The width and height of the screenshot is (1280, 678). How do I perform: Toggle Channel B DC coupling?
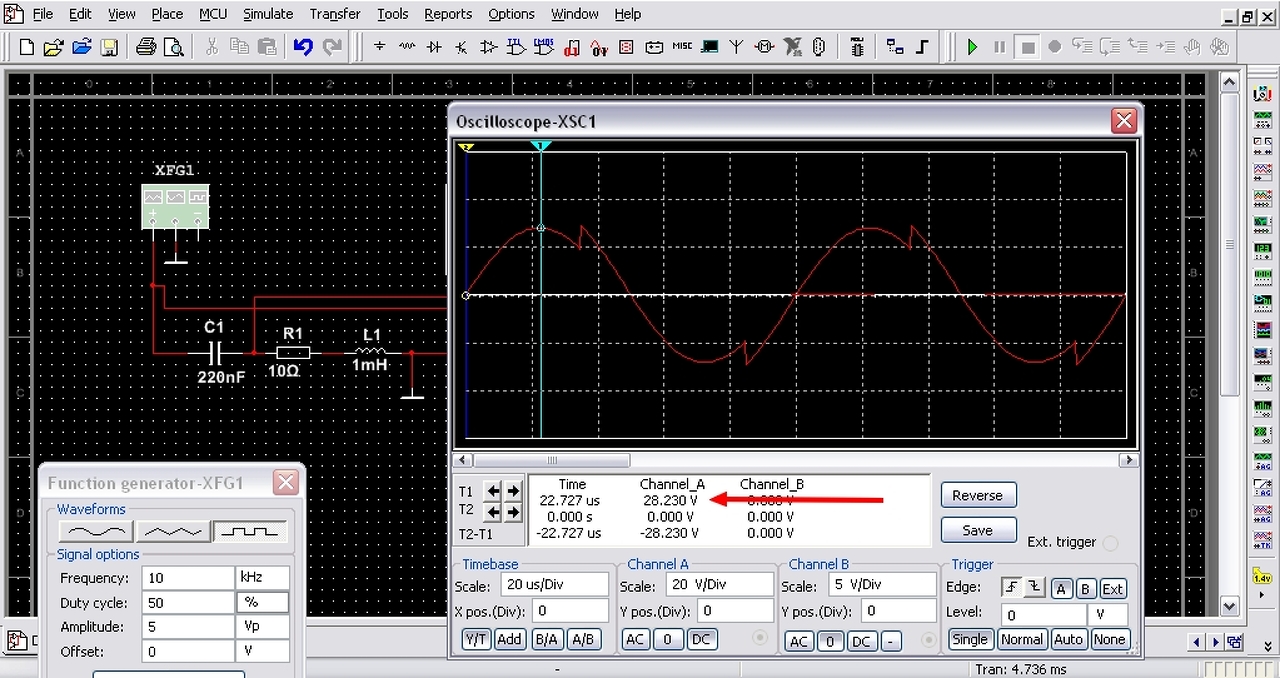tap(861, 641)
